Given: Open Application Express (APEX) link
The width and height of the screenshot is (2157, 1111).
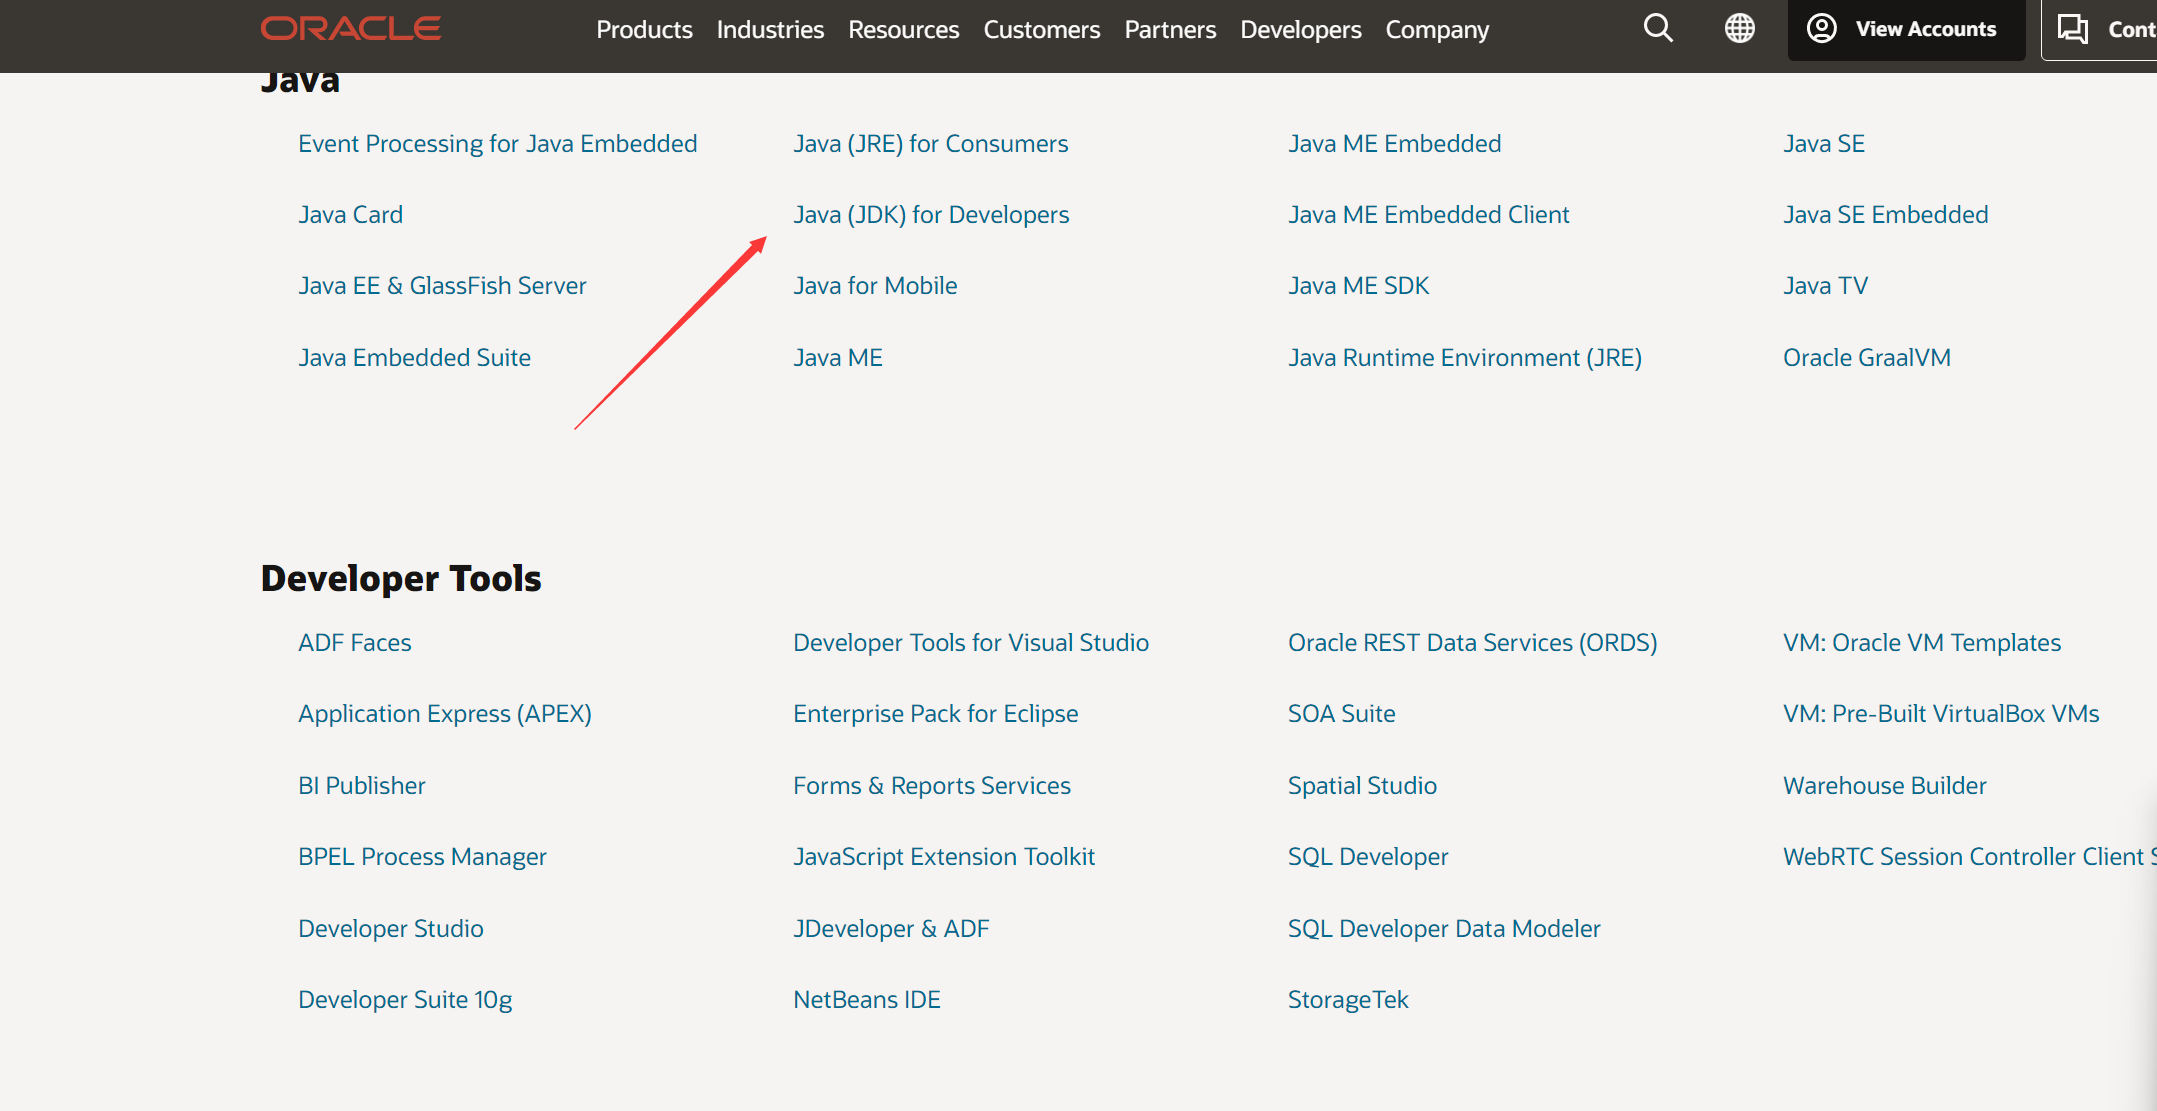Looking at the screenshot, I should (x=445, y=714).
